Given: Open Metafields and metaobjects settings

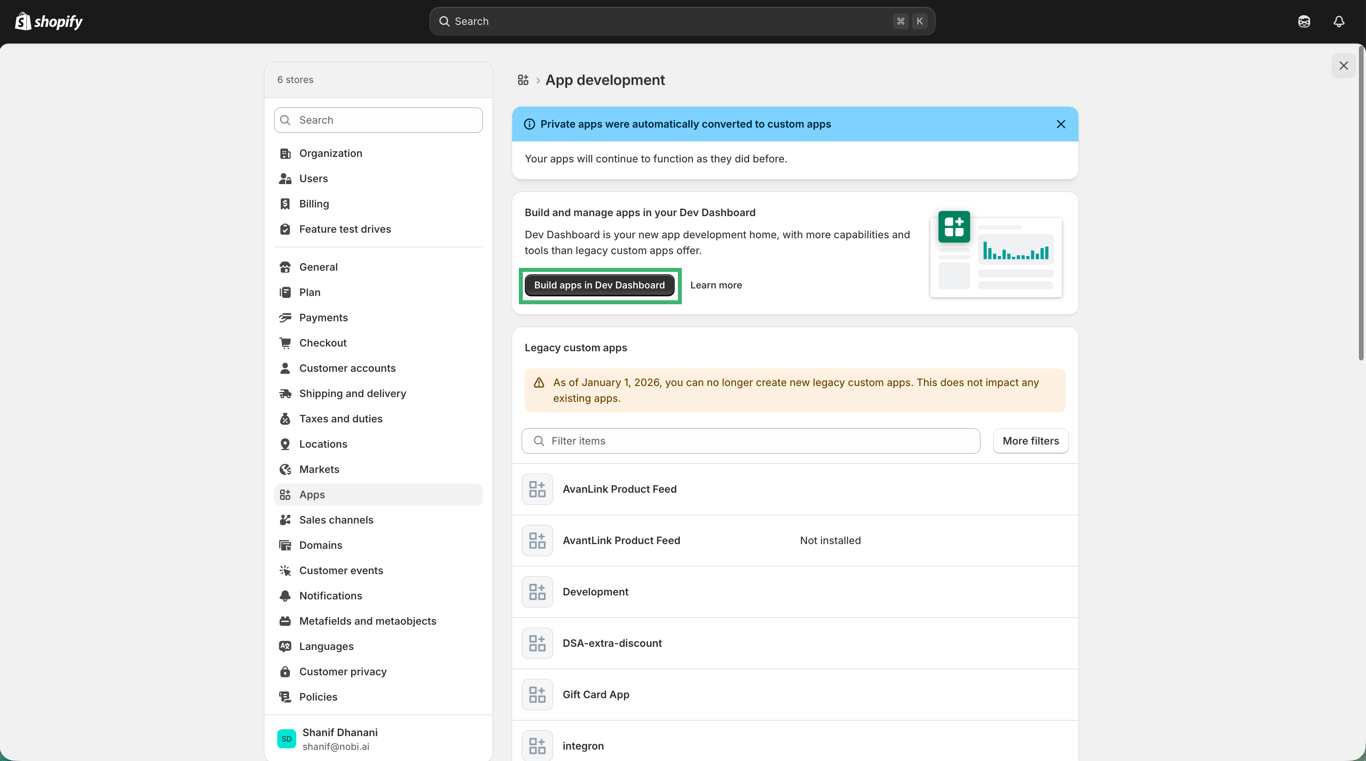Looking at the screenshot, I should [378, 621].
